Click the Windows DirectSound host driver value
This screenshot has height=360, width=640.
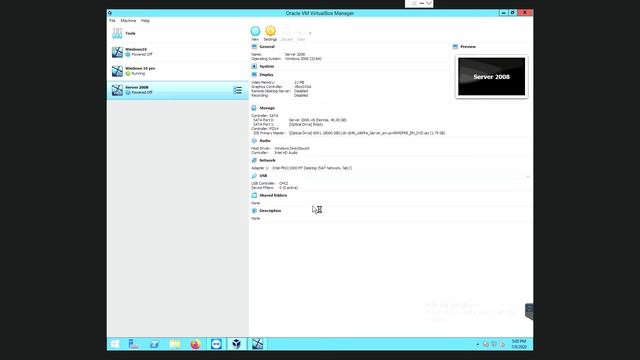pos(291,148)
